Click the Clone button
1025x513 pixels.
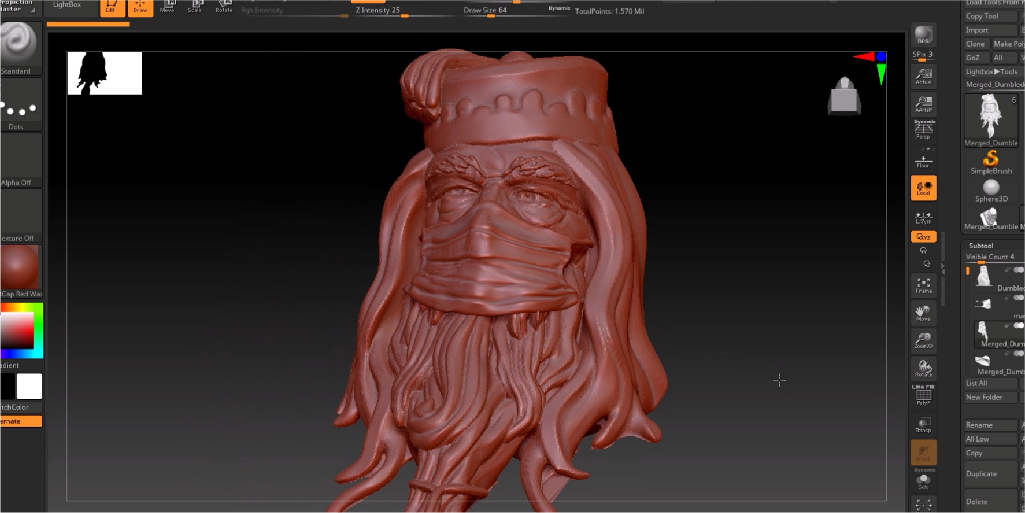pos(975,44)
